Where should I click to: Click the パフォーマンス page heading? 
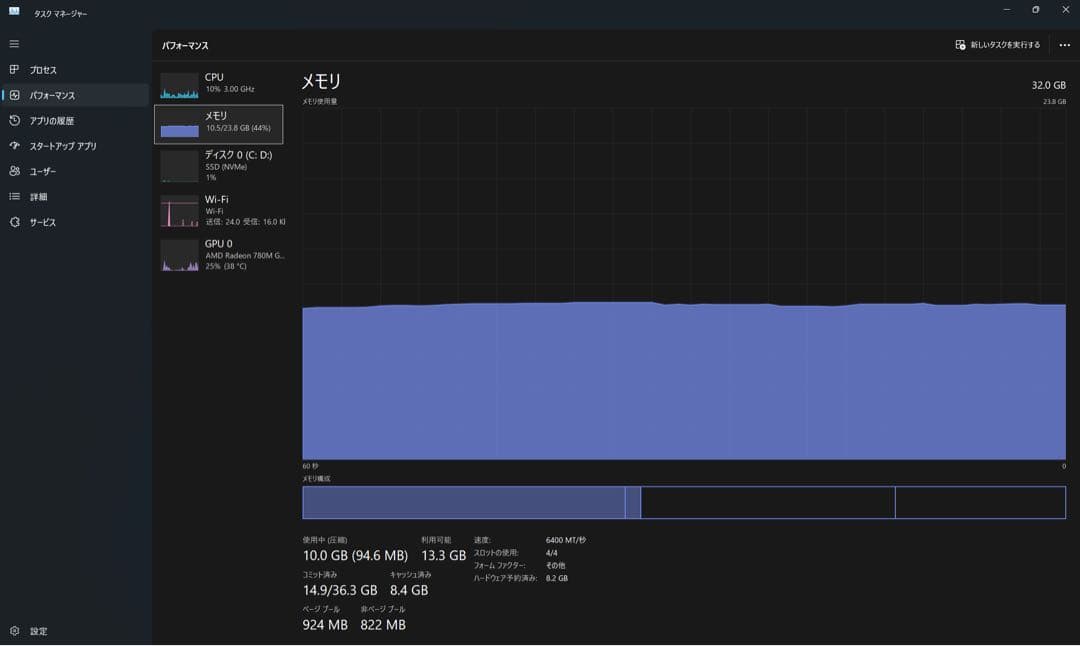185,46
